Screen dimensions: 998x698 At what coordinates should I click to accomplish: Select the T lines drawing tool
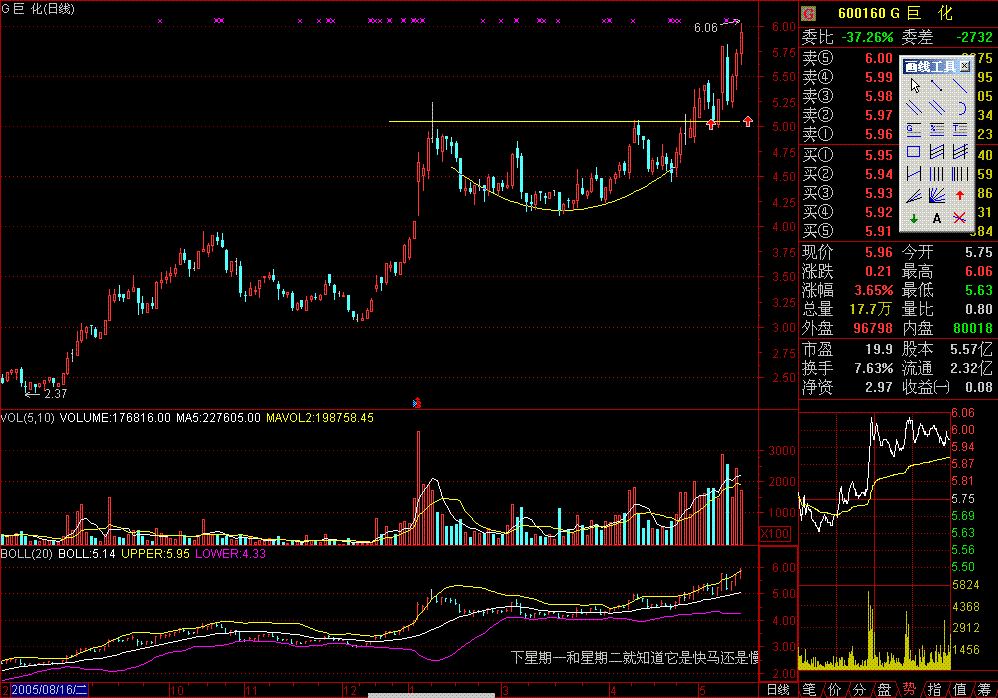(x=959, y=130)
